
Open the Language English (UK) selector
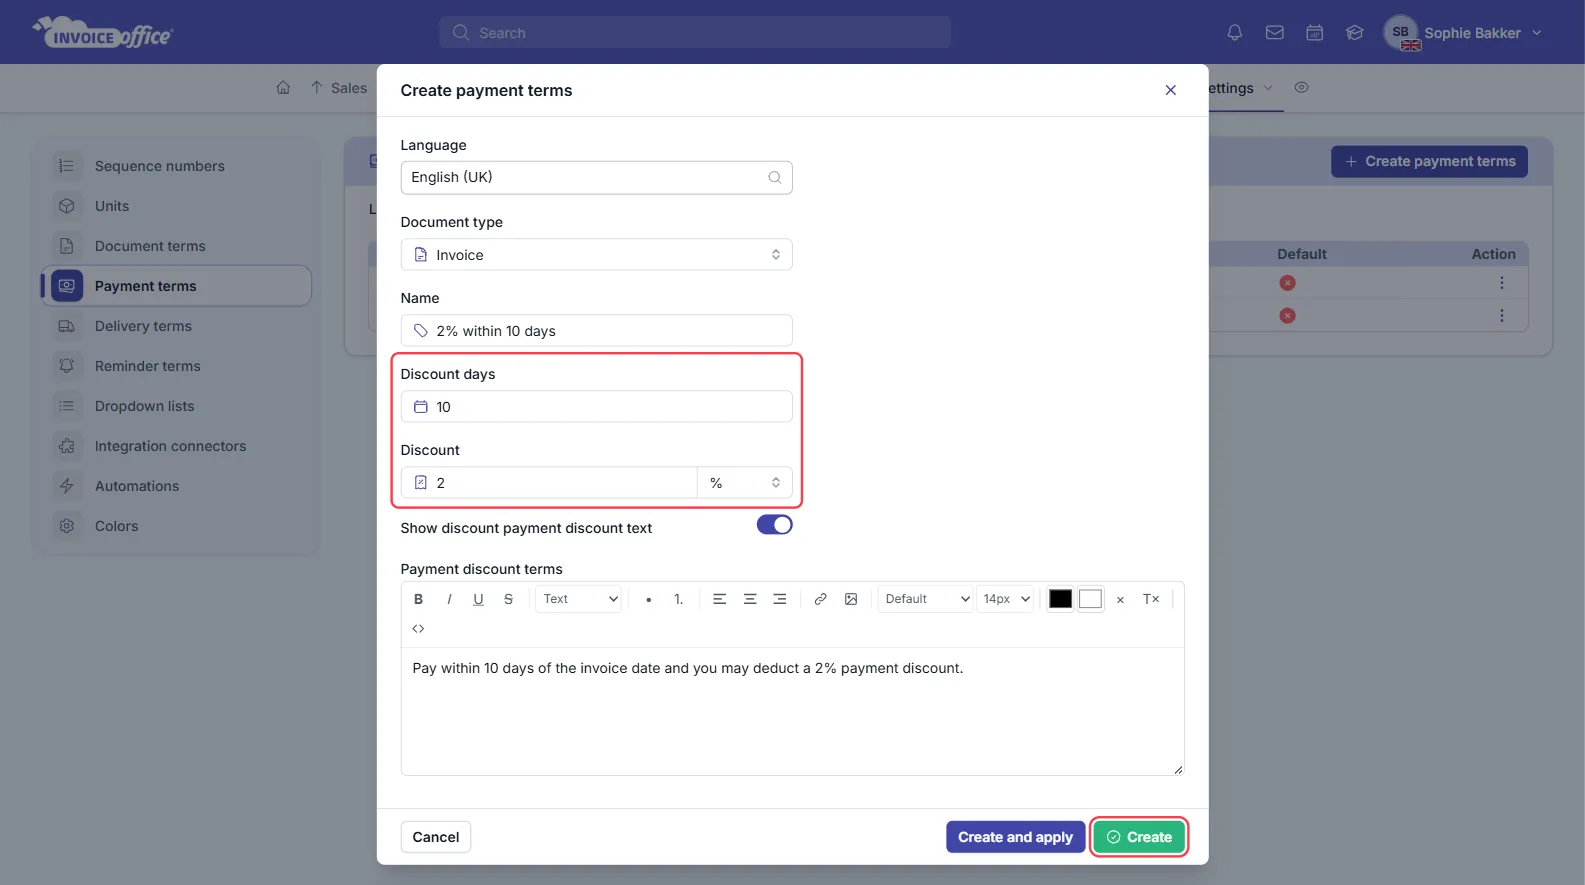pyautogui.click(x=596, y=177)
